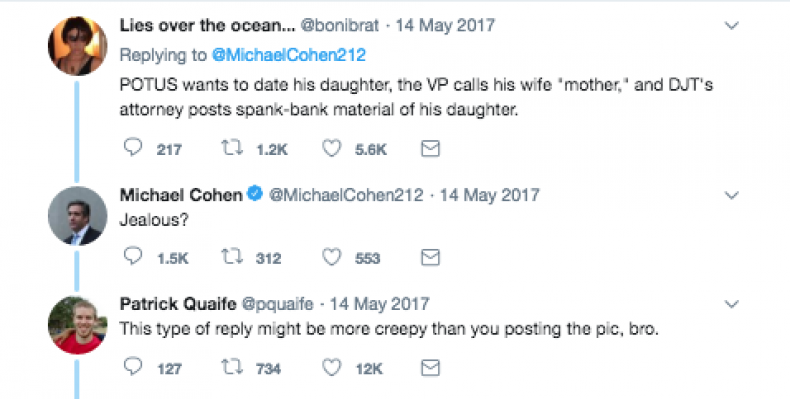The width and height of the screenshot is (790, 399).
Task: Like Patrick Quaife's tweet with 12K likes
Action: (332, 368)
